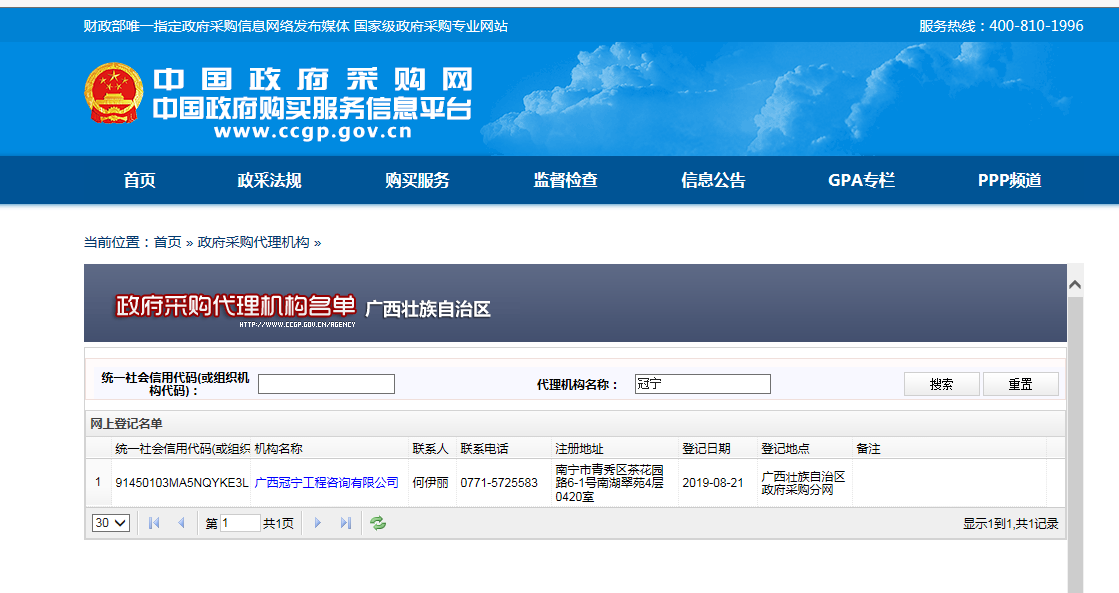Open 首页 navigation menu item
1119x593 pixels.
(139, 180)
